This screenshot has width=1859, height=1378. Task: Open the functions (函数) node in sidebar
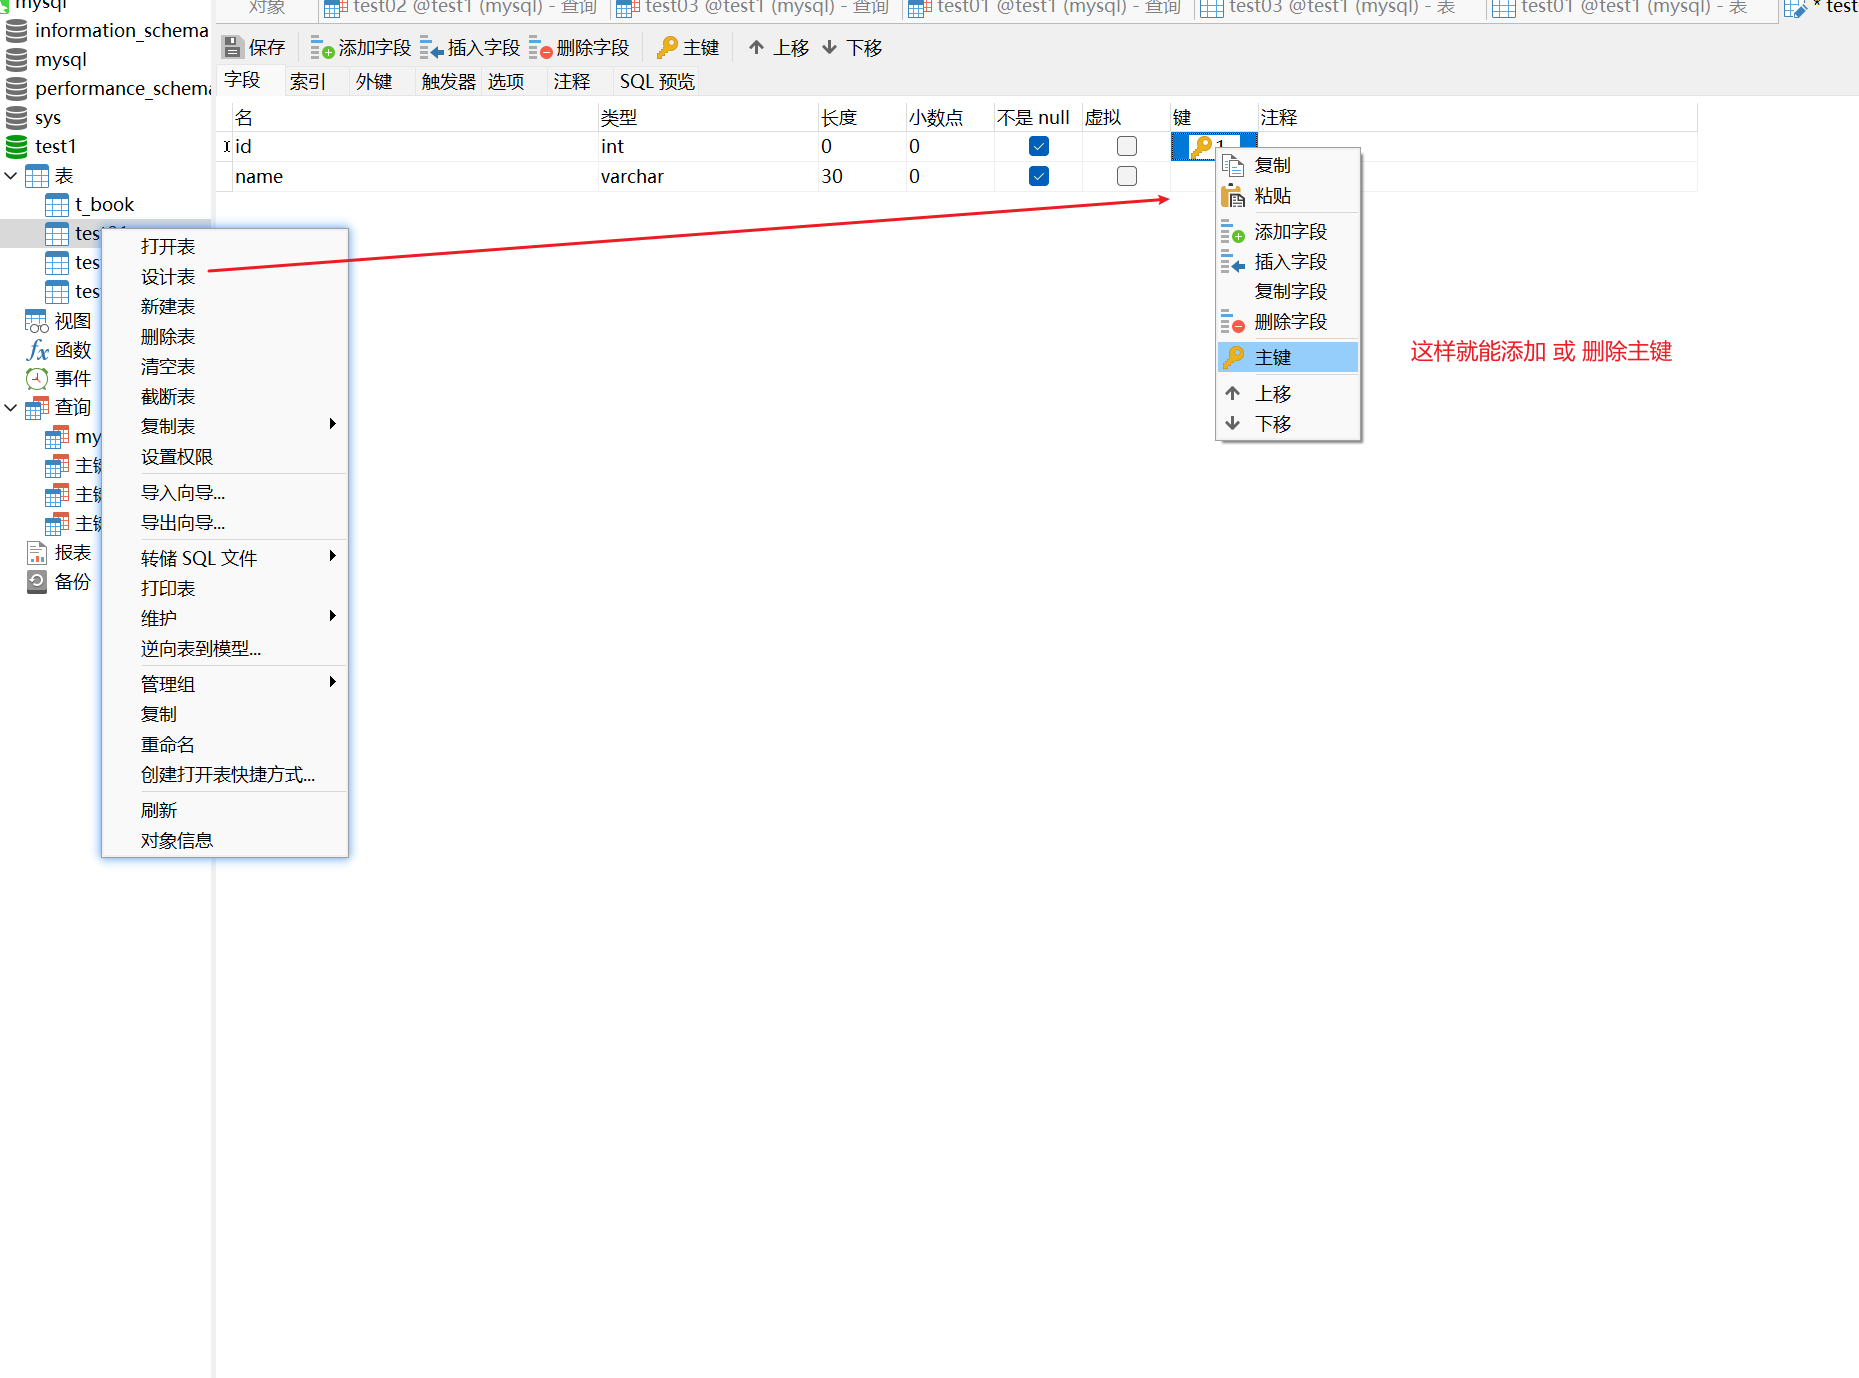[73, 350]
